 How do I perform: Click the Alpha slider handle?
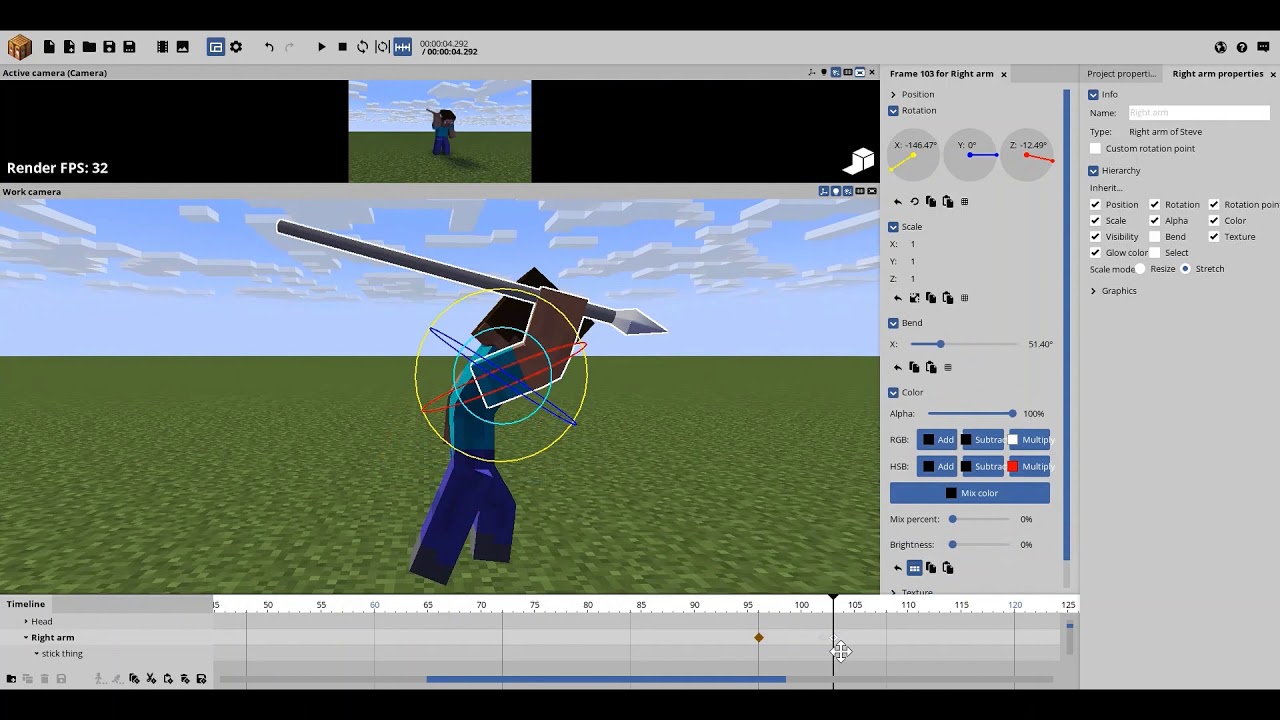coord(1012,414)
